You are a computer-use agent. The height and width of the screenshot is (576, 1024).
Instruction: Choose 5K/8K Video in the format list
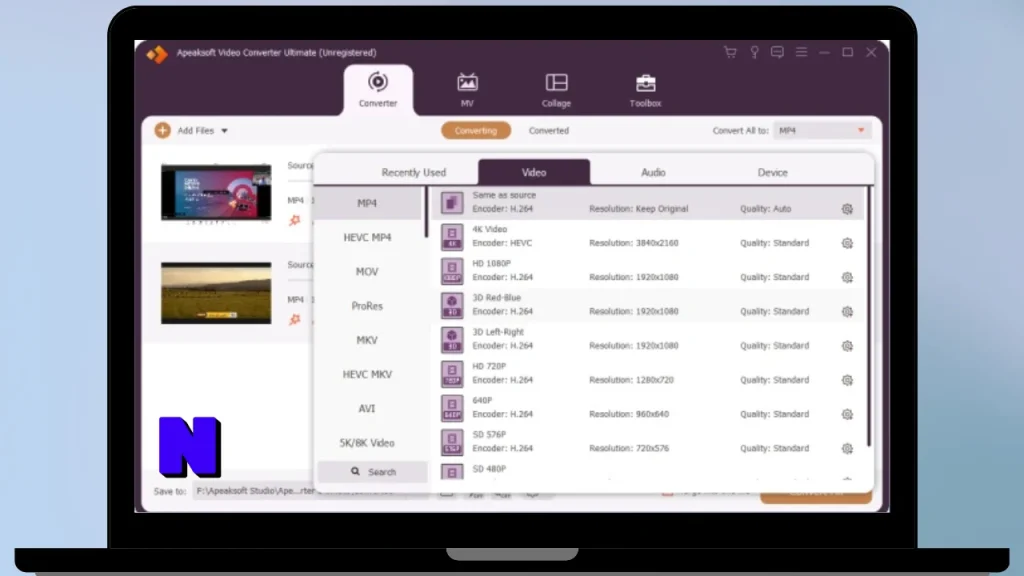coord(368,443)
